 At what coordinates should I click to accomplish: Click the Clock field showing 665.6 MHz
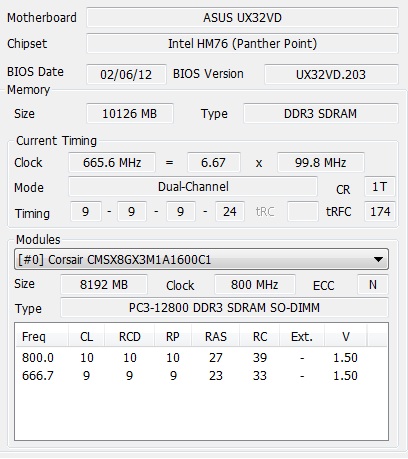(x=112, y=163)
